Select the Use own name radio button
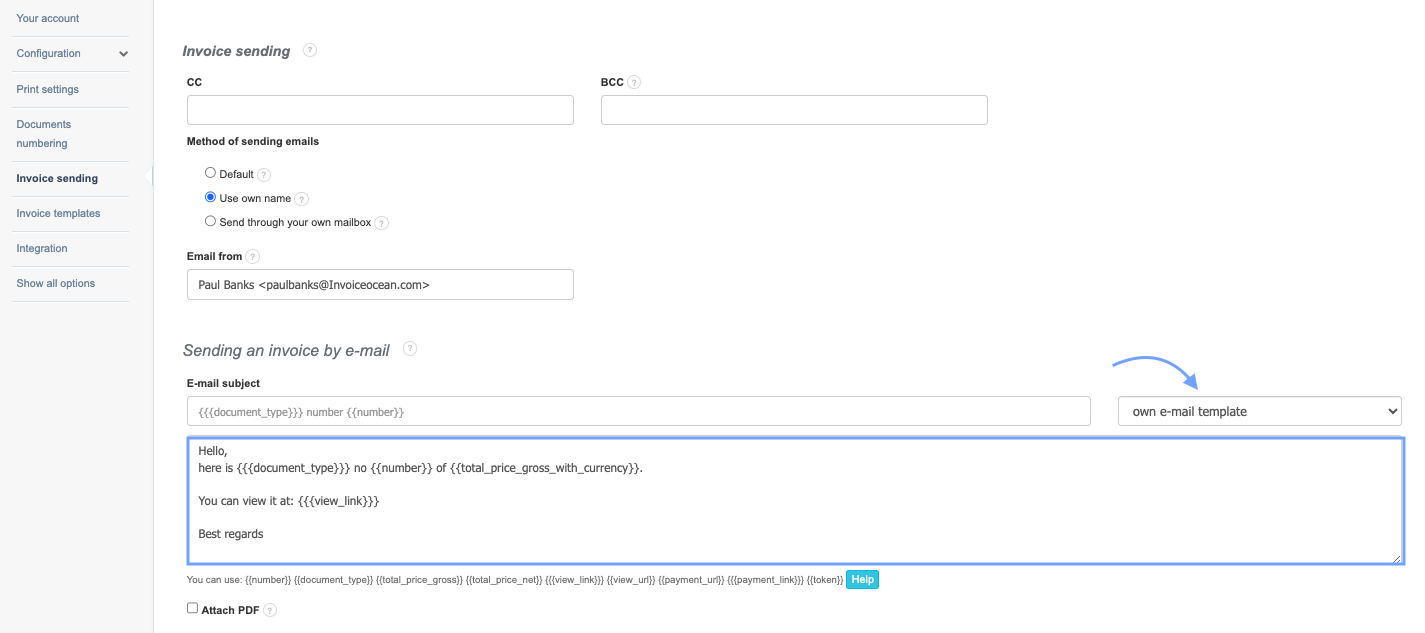This screenshot has height=633, width=1425. tap(210, 197)
